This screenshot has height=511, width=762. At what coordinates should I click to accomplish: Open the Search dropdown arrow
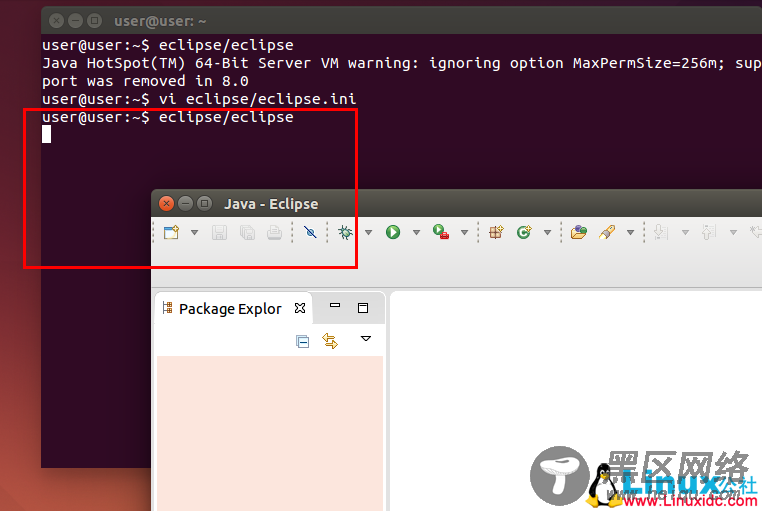click(630, 233)
